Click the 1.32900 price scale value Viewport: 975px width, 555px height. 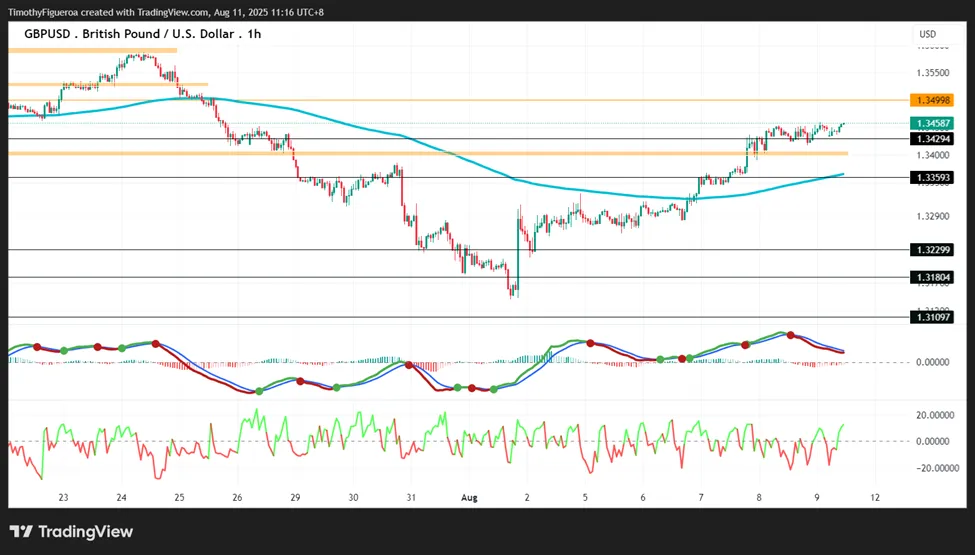933,216
